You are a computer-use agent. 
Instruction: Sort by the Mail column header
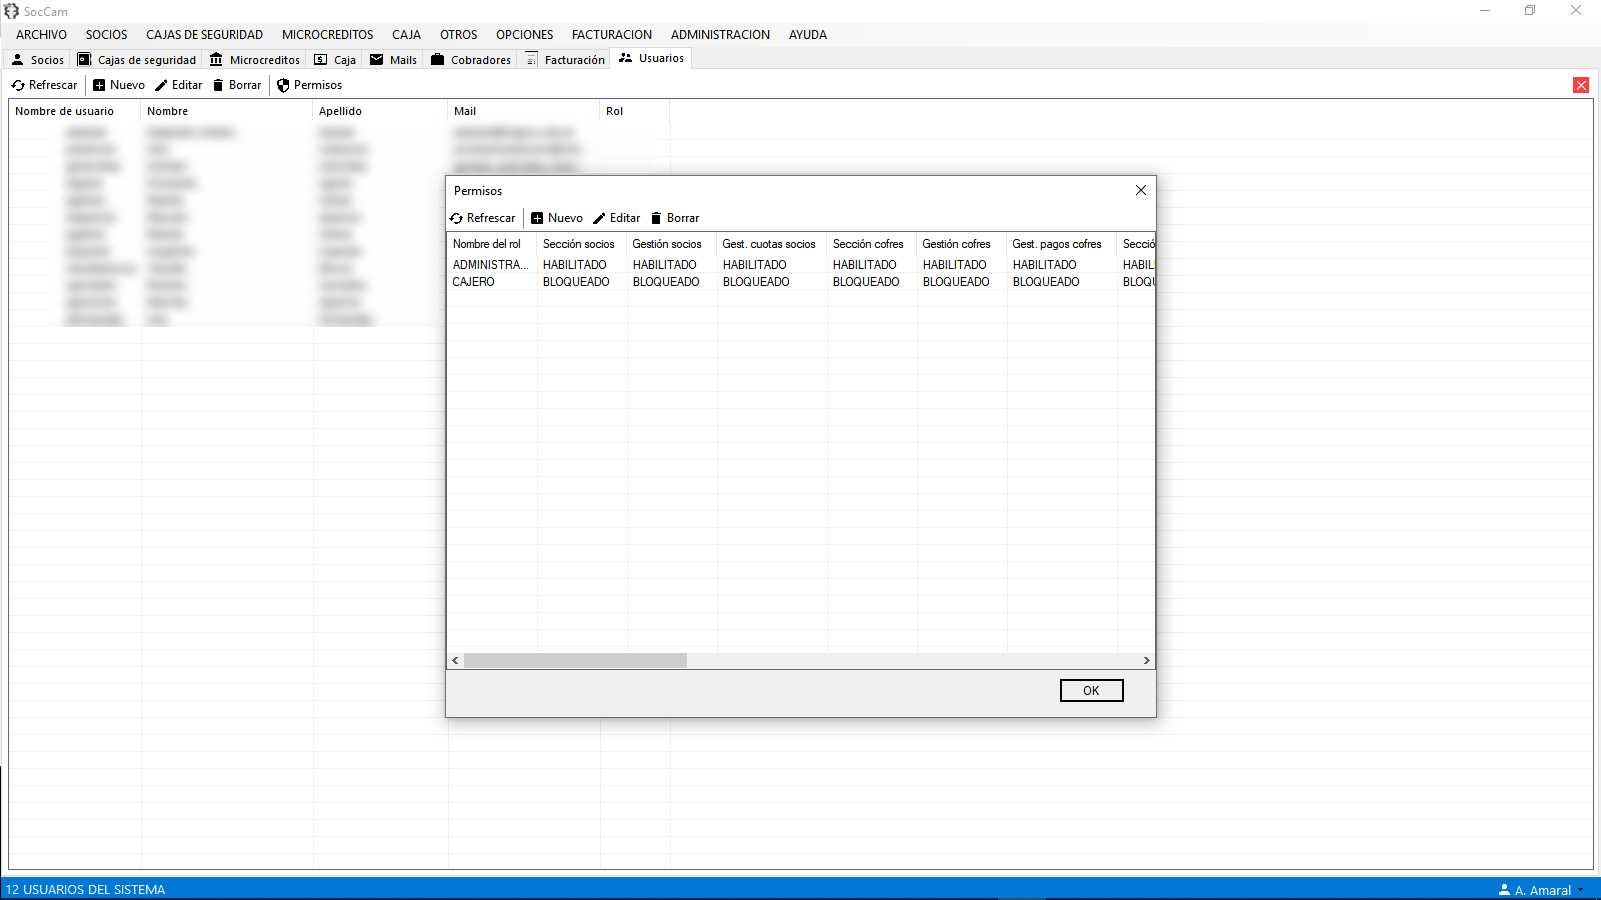(x=524, y=111)
